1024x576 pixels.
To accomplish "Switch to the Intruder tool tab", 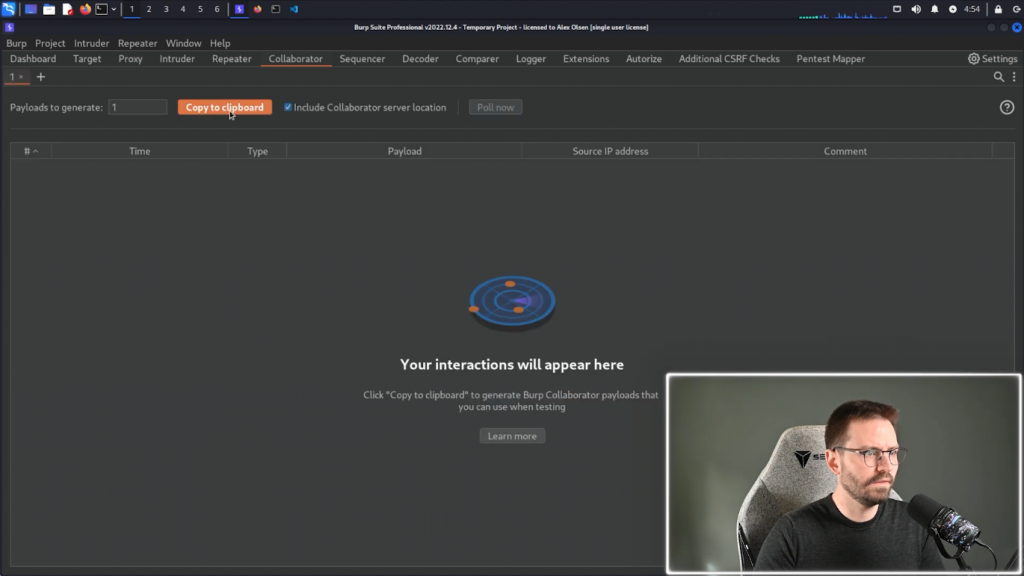I will point(177,59).
